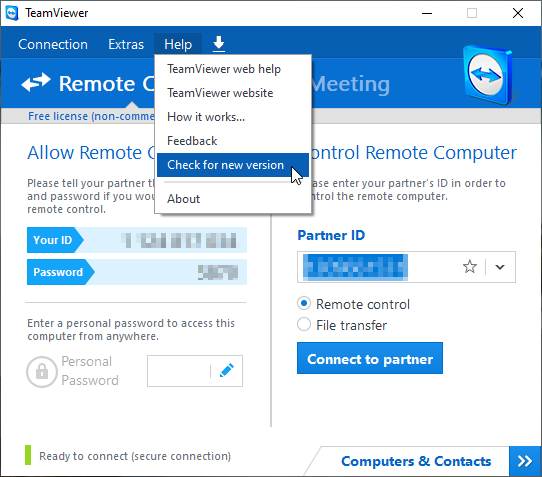Click the TeamViewer title bar app icon
Screen dimensions: 542x477
12,13
